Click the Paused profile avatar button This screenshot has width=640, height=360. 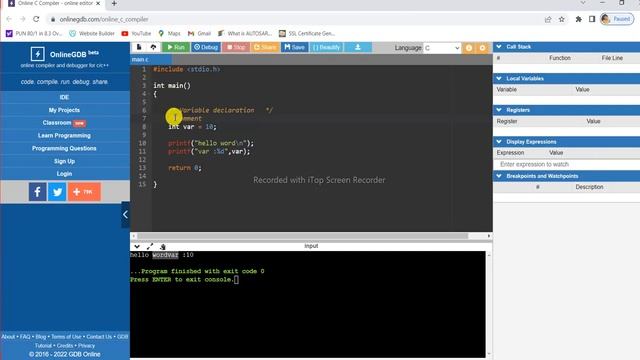click(617, 19)
